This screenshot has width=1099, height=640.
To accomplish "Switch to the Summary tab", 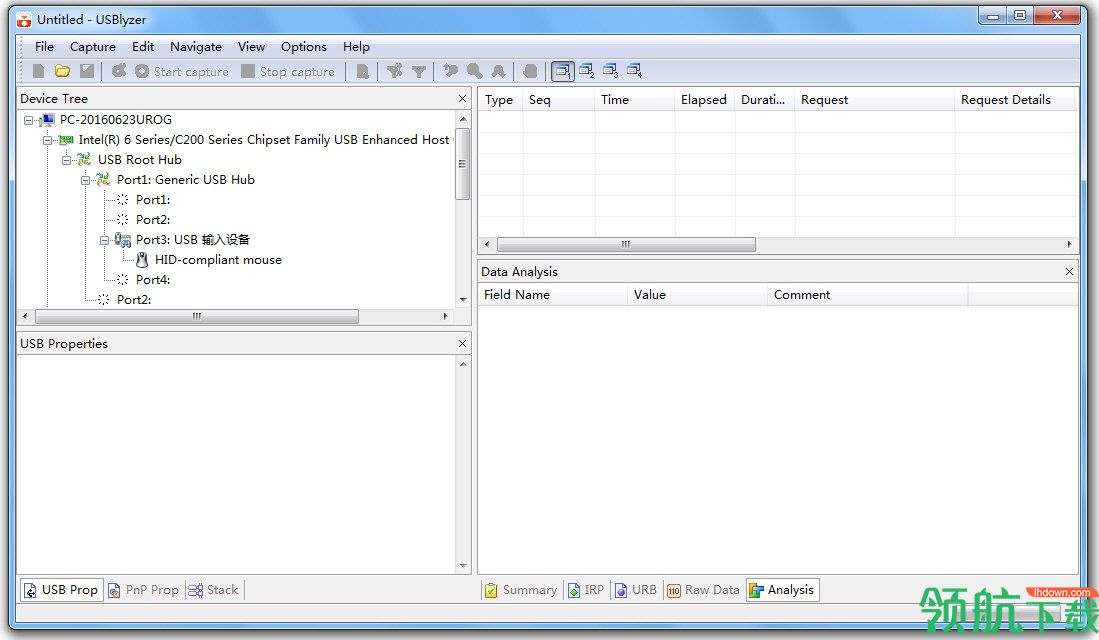I will [521, 590].
